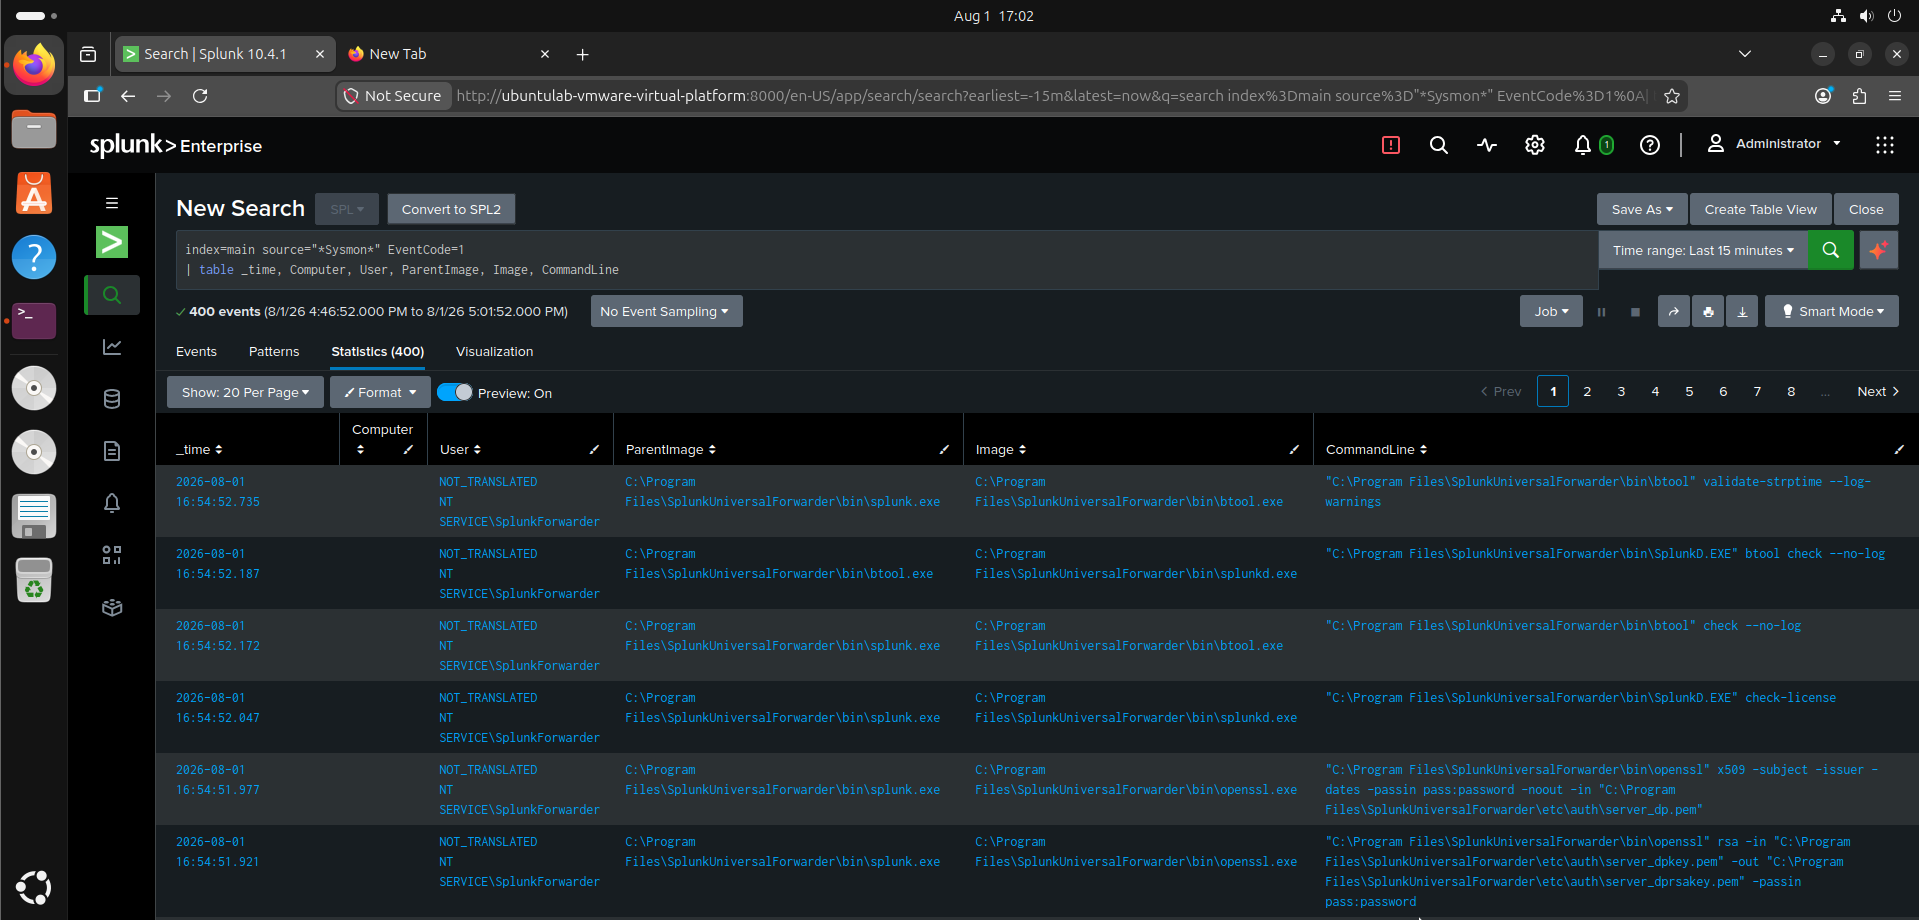
Task: Sort by the _time column
Action: (199, 450)
